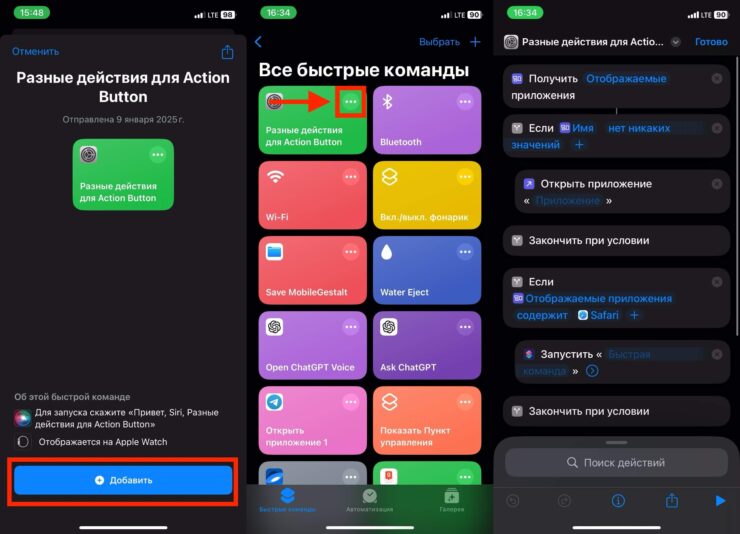The width and height of the screenshot is (740, 534).
Task: Run the shortcut with the play button
Action: click(x=720, y=501)
